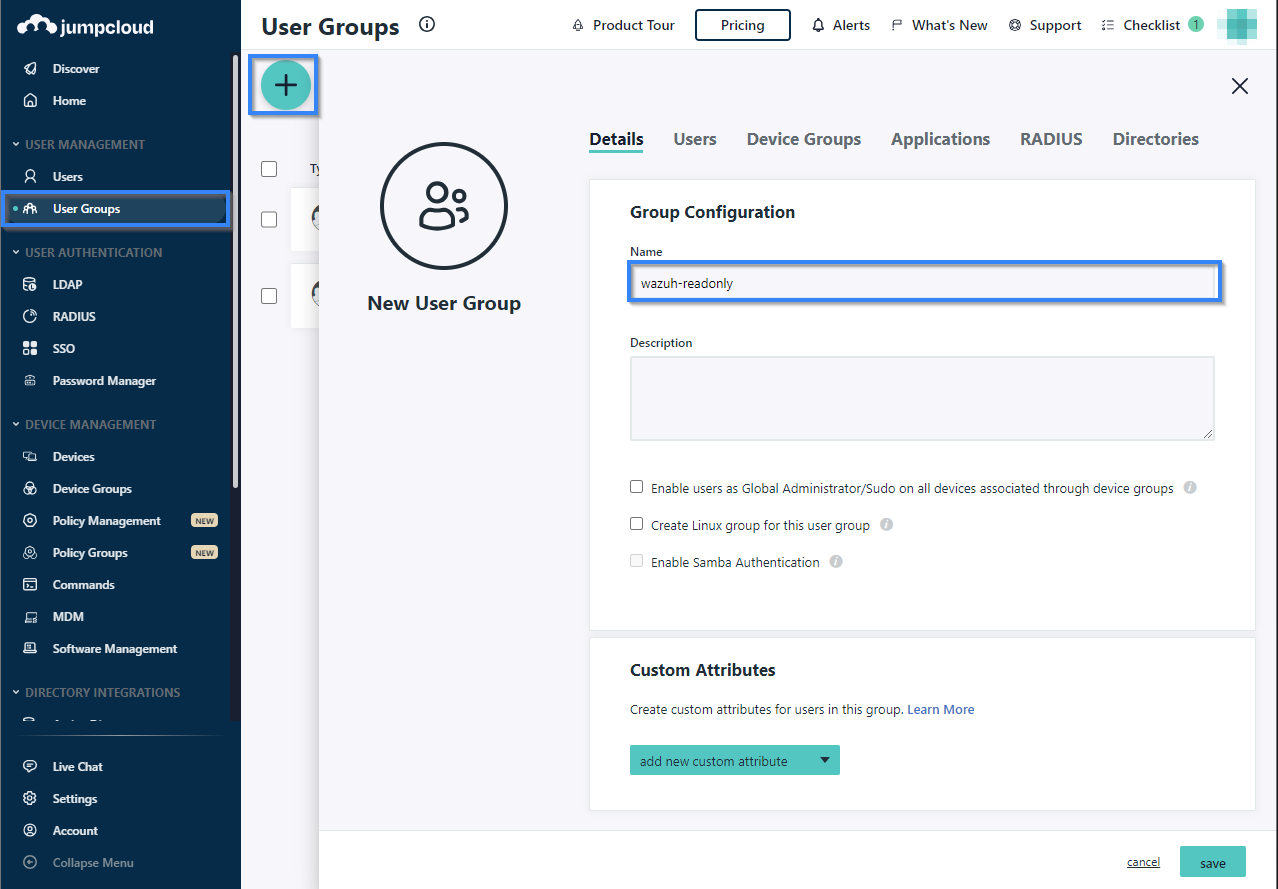Image resolution: width=1278 pixels, height=889 pixels.
Task: Open Policy Groups
Action: coord(90,553)
